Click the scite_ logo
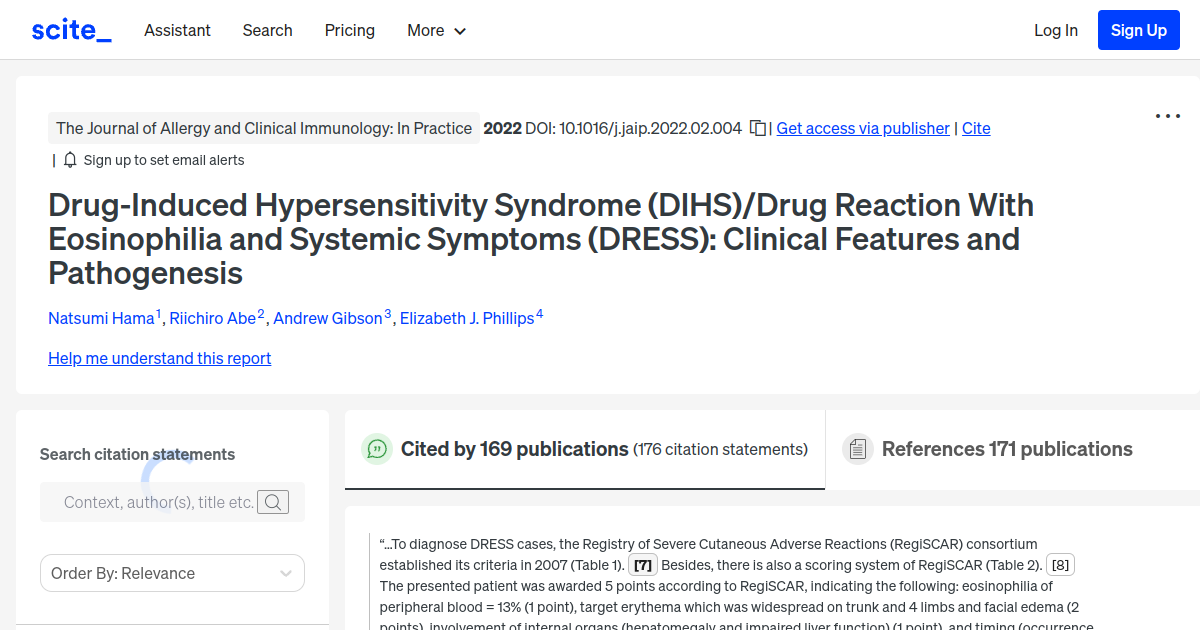1200x630 pixels. tap(70, 29)
